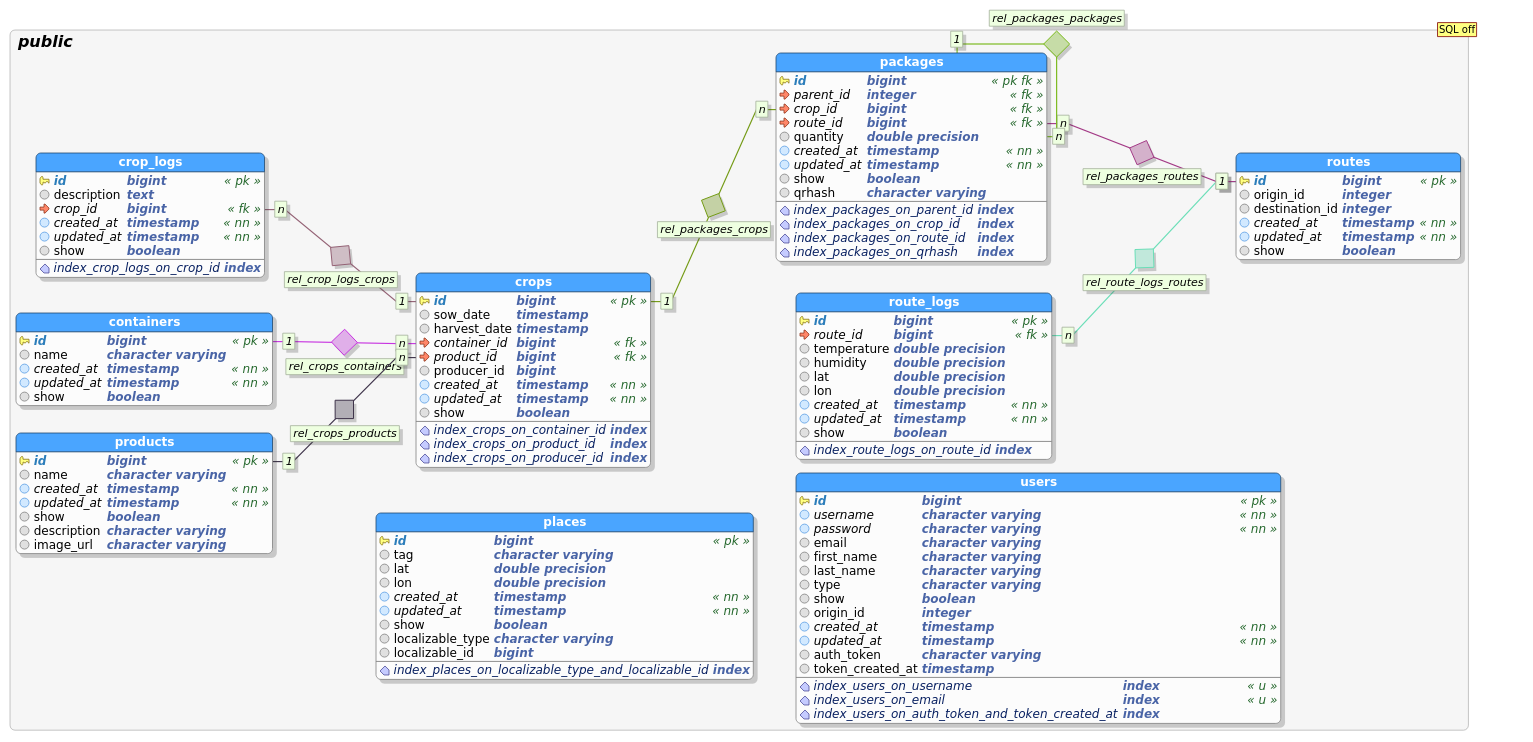Click index icon for index_route_logs_on_route_id
The width and height of the screenshot is (1533, 742).
point(804,450)
